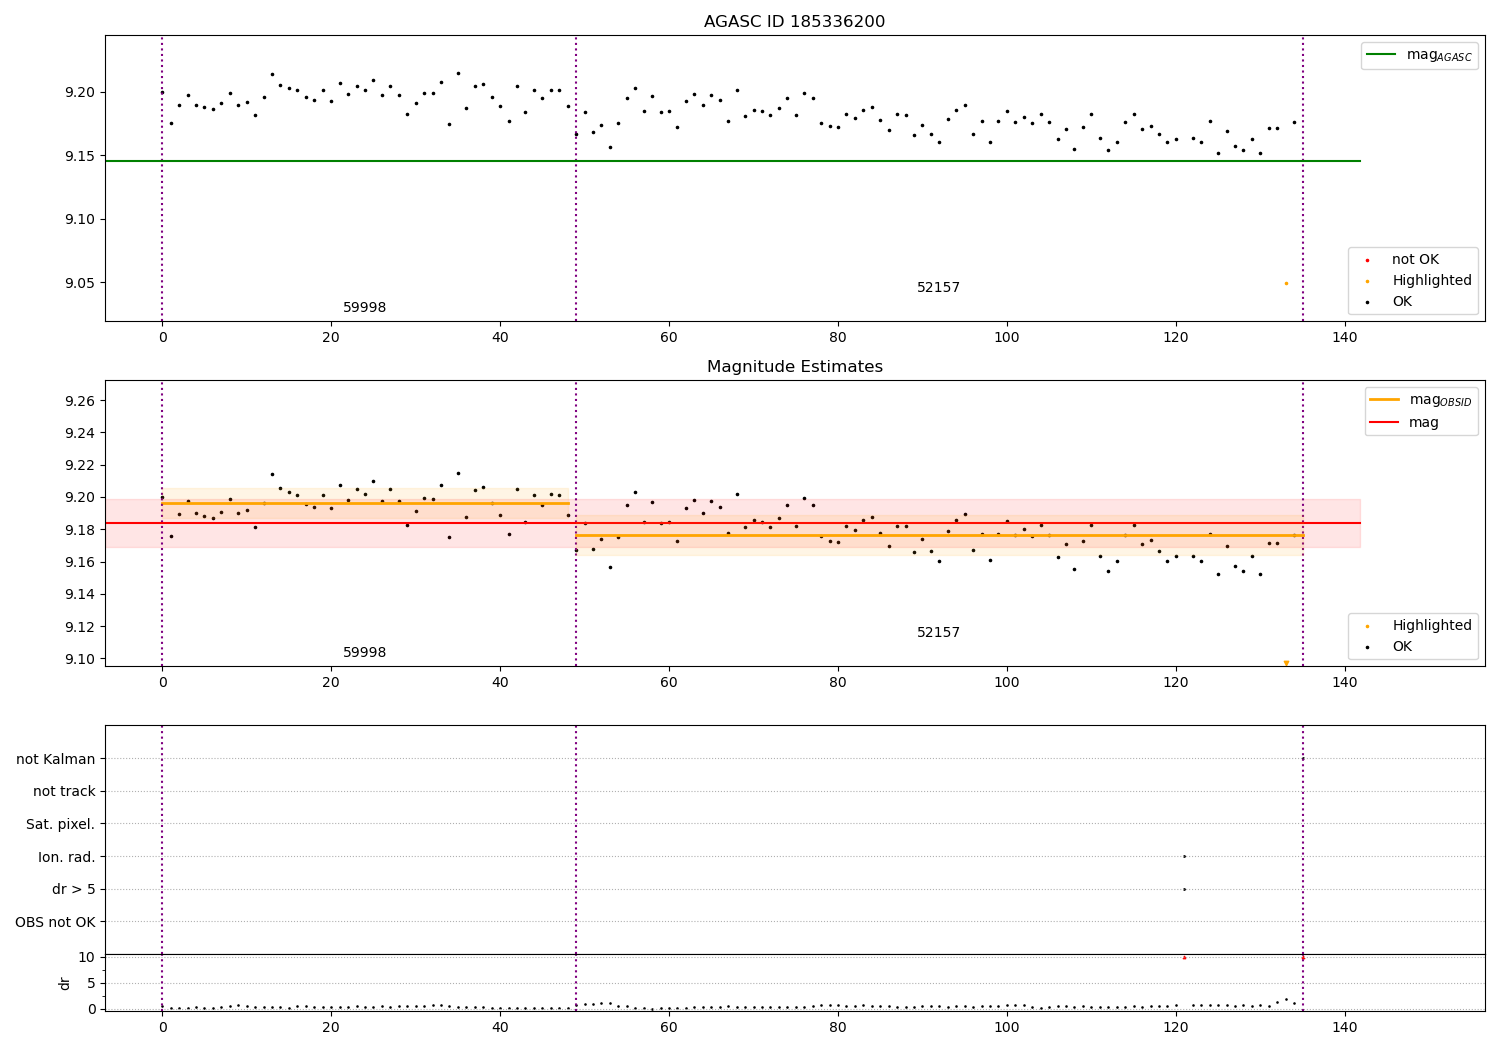
Task: Click the 10 tick on the dr axis
Action: 86,957
